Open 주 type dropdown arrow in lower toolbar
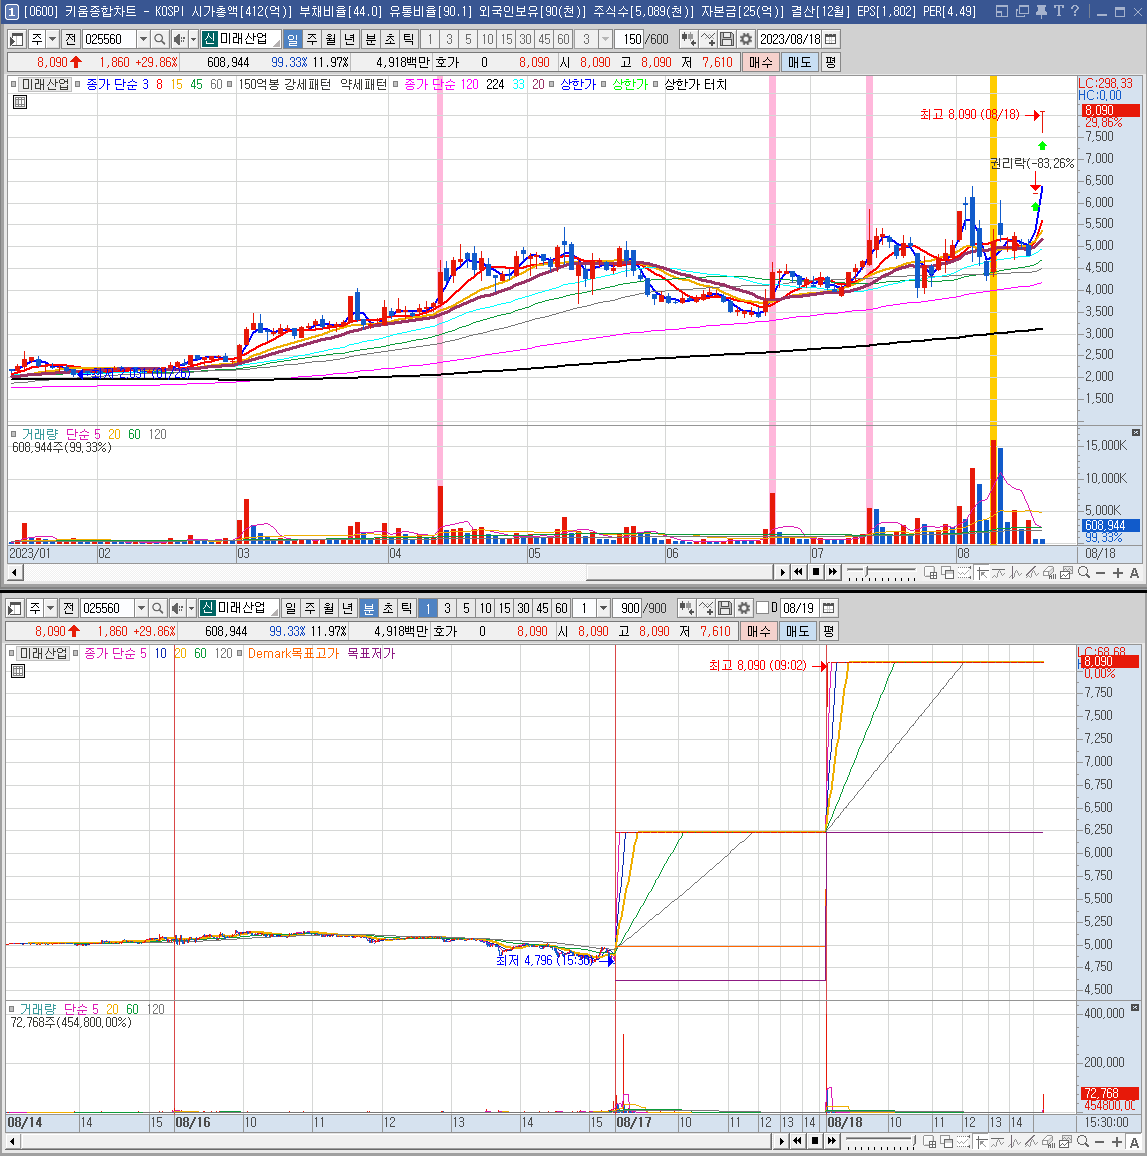 pyautogui.click(x=50, y=608)
